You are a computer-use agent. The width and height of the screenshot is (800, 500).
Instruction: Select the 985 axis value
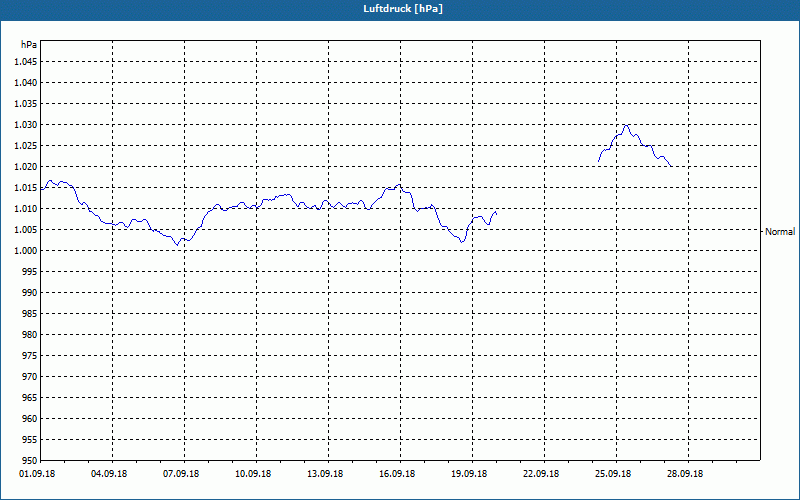pyautogui.click(x=30, y=314)
